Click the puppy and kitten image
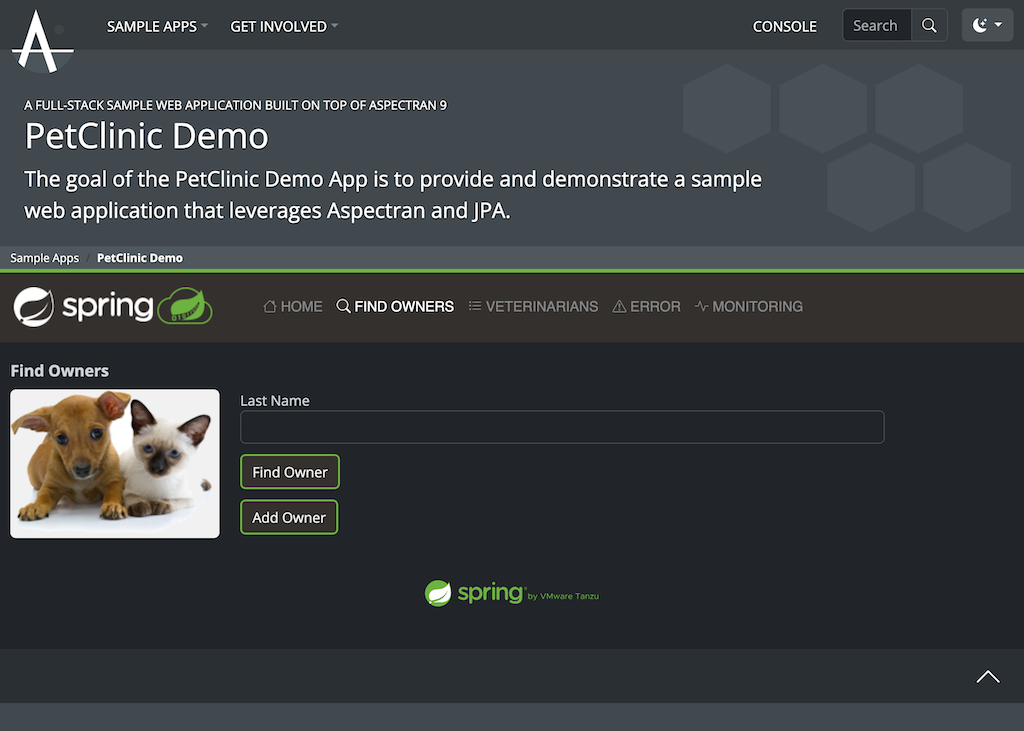This screenshot has width=1024, height=731. pos(115,464)
